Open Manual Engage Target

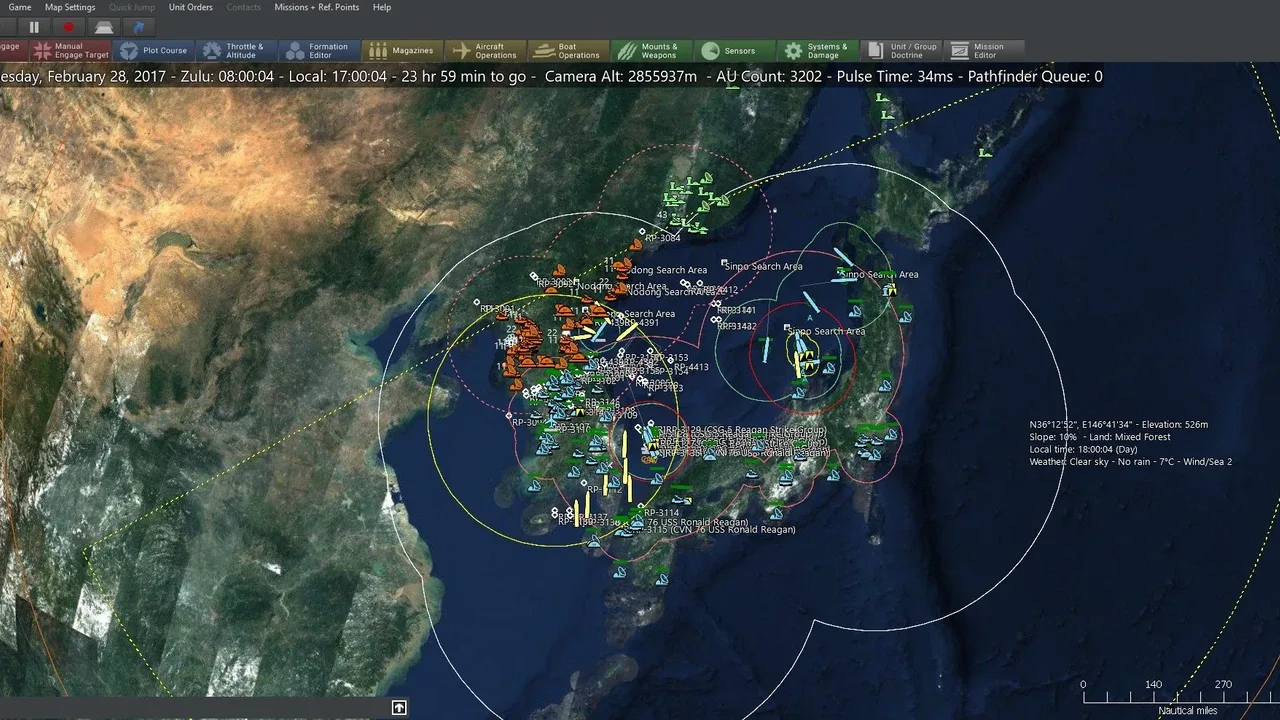[x=70, y=50]
